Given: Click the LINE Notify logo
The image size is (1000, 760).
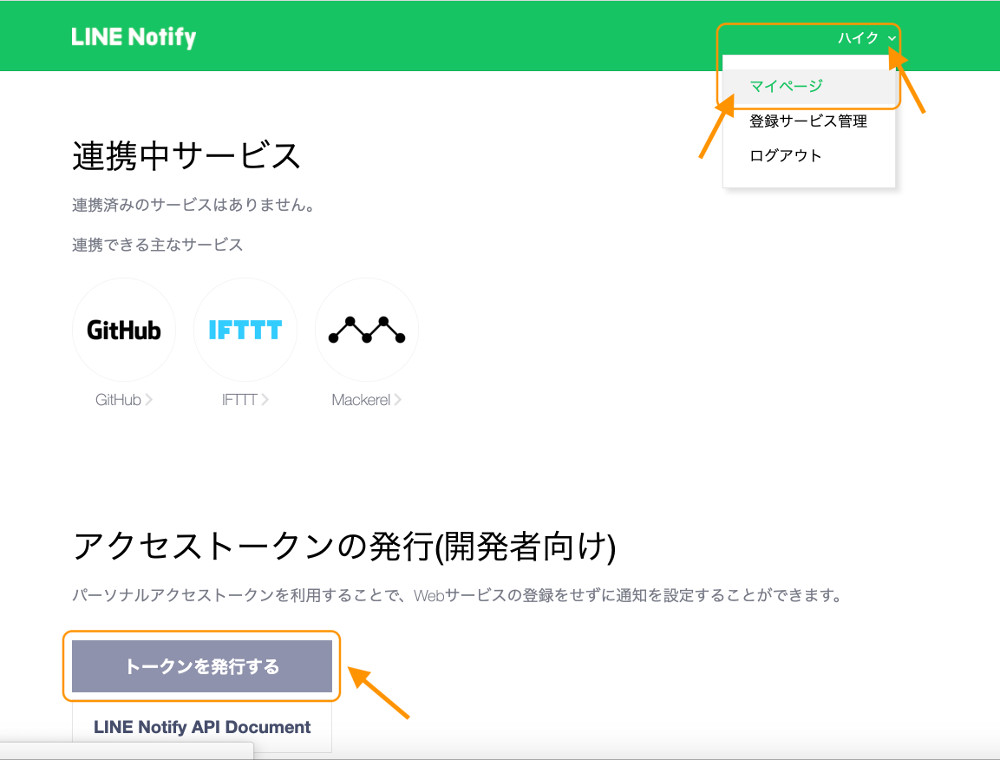Looking at the screenshot, I should coord(134,37).
